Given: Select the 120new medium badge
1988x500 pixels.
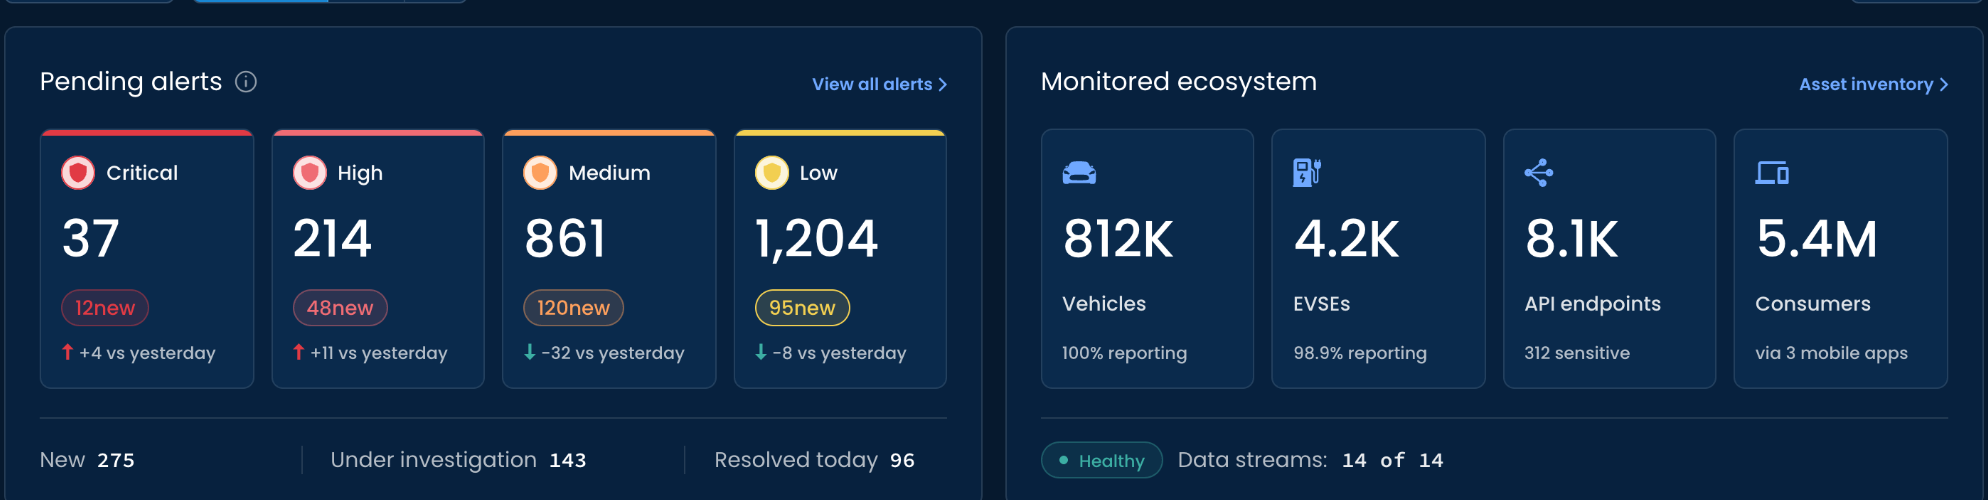Looking at the screenshot, I should coord(573,308).
